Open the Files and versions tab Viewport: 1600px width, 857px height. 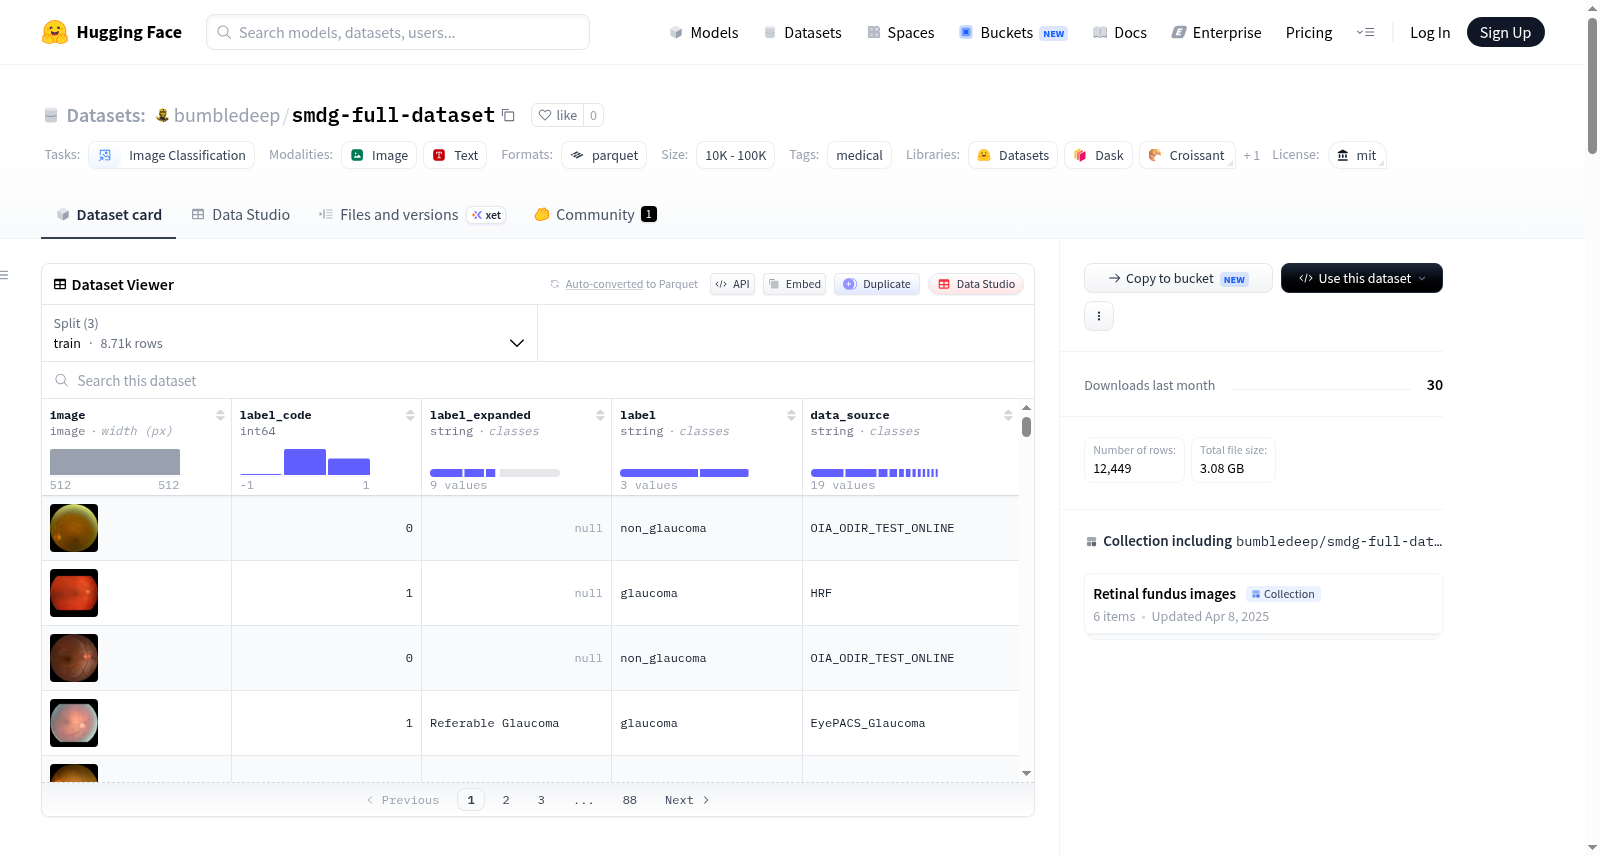[x=412, y=214]
